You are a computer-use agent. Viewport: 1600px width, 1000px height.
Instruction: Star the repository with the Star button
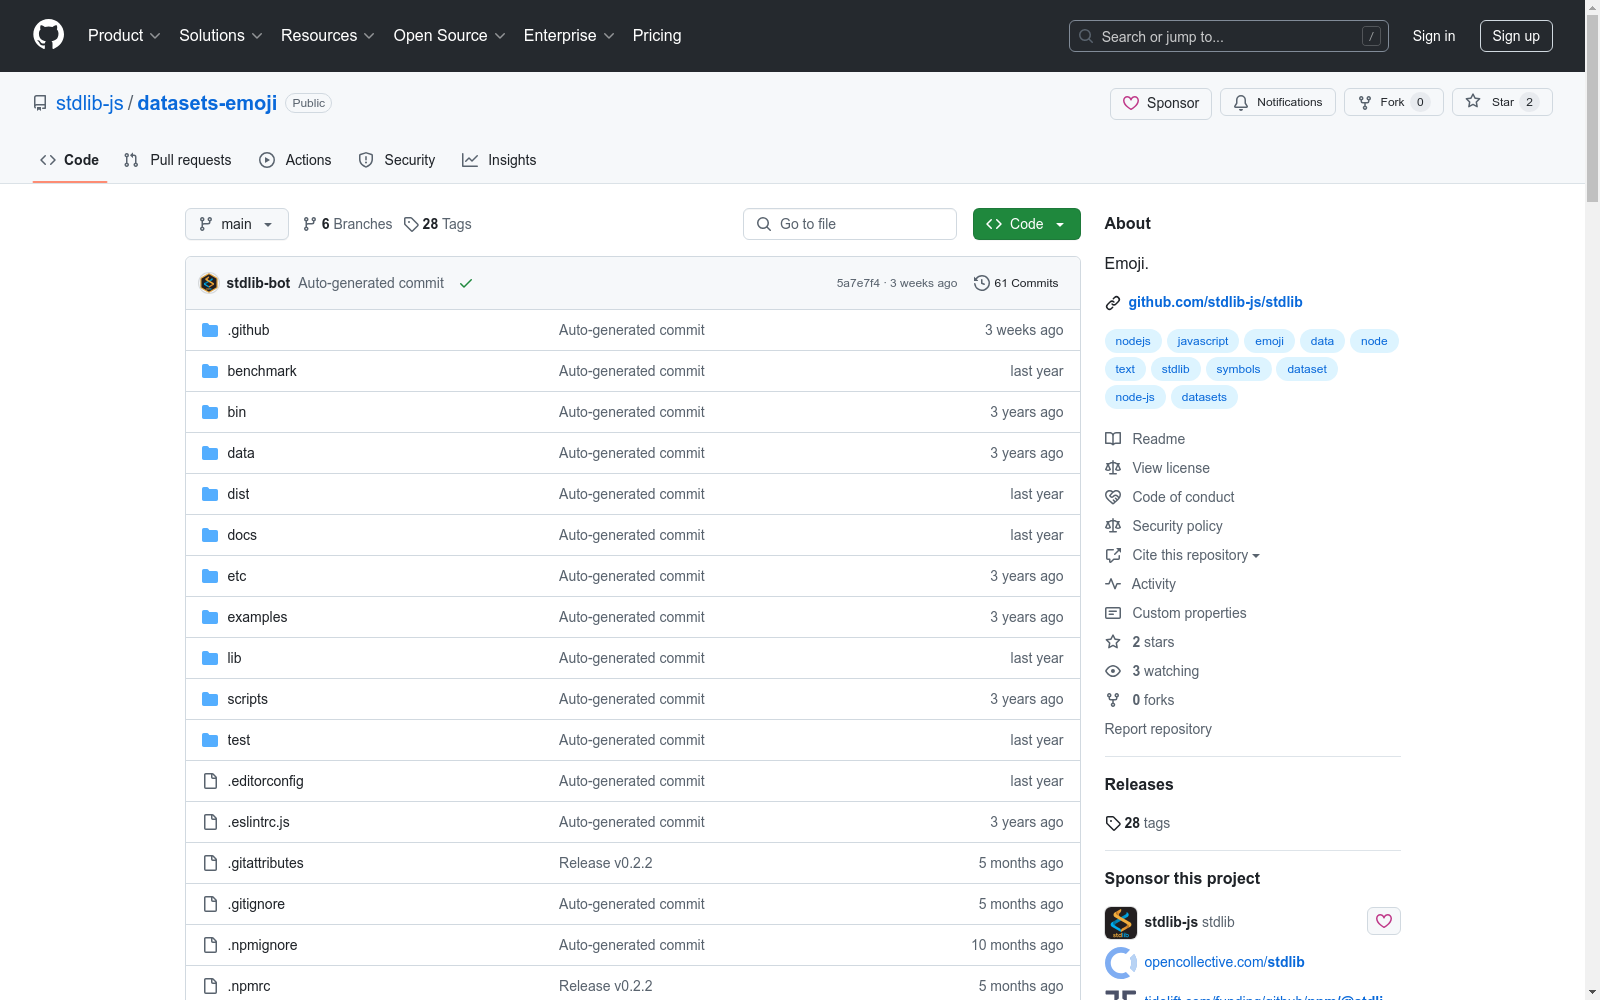tap(1502, 102)
